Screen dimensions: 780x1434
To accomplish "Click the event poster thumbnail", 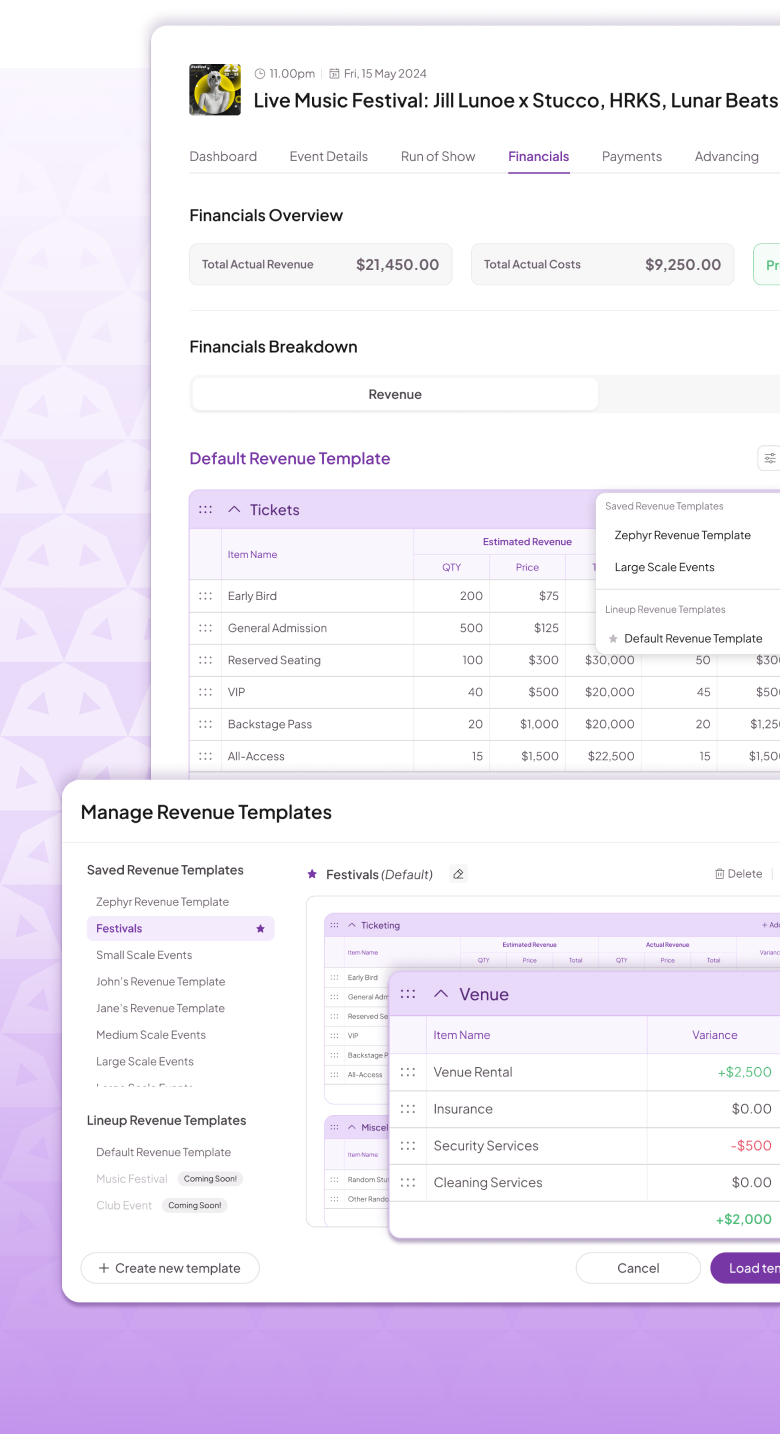I will (215, 90).
